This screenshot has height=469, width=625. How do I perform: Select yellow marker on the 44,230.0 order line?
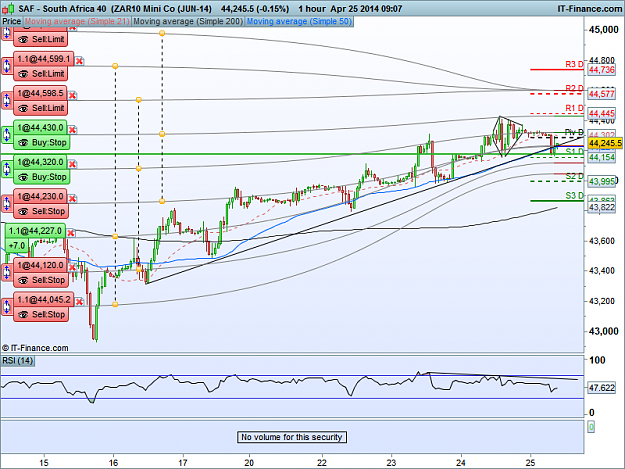point(162,201)
